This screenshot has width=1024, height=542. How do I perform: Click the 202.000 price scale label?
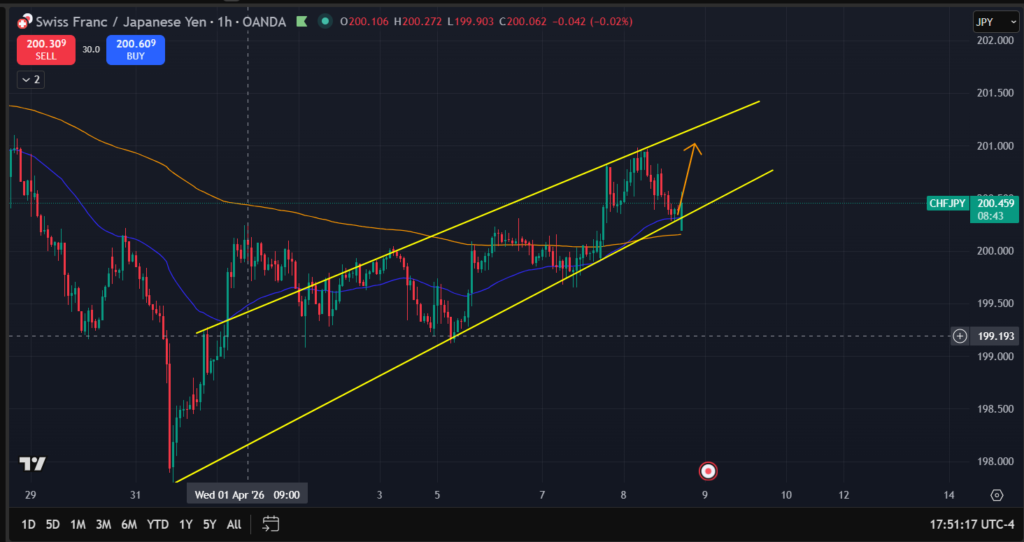coord(996,40)
